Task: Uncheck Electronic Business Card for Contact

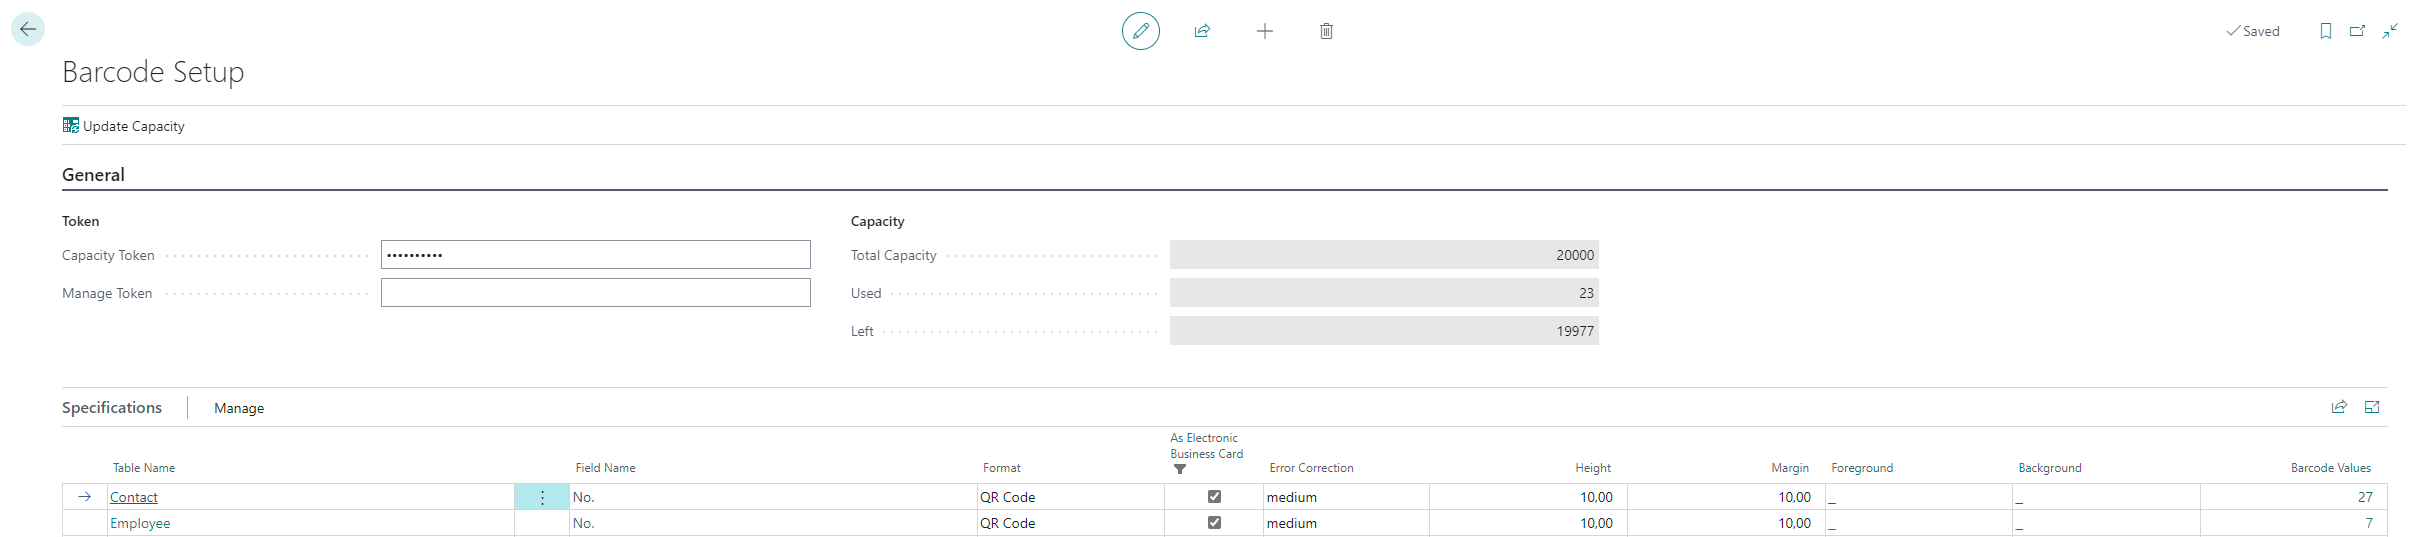Action: [x=1214, y=496]
